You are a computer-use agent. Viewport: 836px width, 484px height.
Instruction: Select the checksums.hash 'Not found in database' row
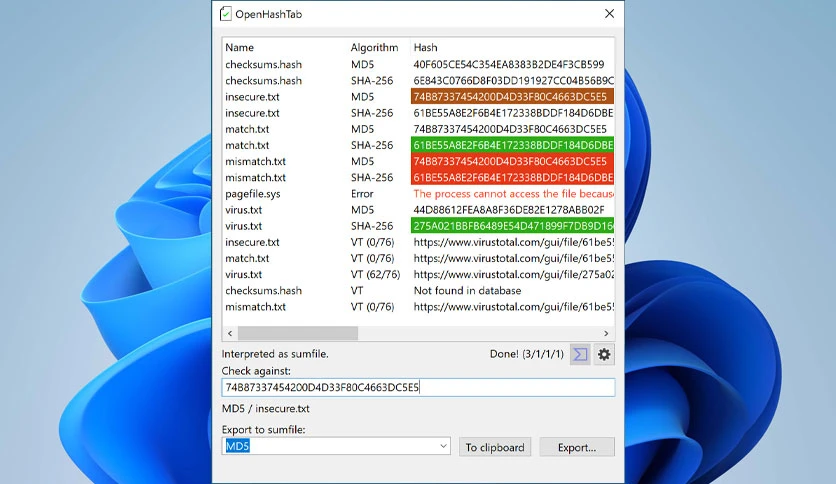419,291
